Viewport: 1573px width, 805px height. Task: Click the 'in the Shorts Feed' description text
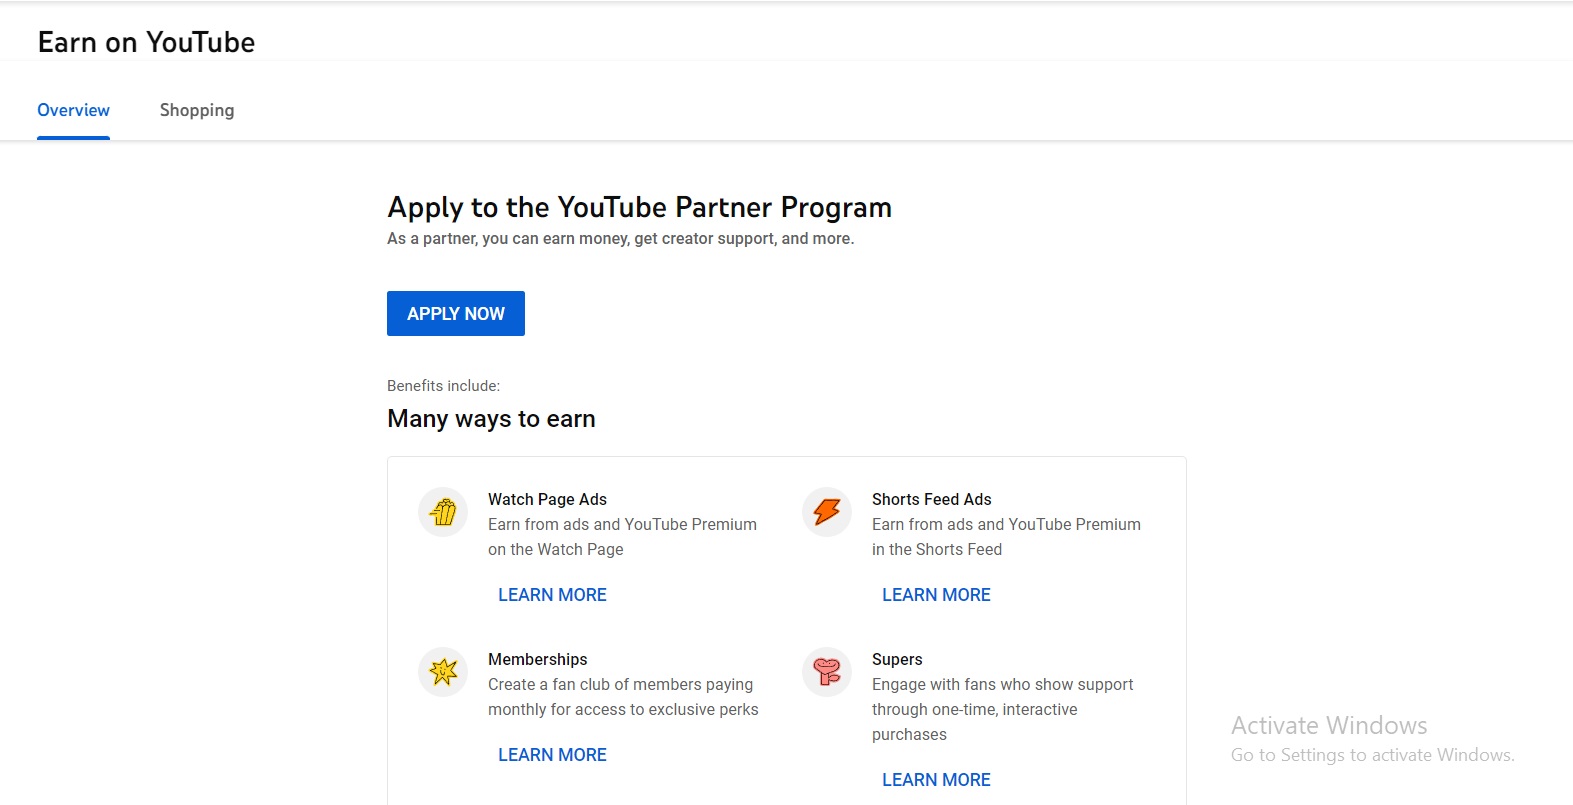(936, 549)
